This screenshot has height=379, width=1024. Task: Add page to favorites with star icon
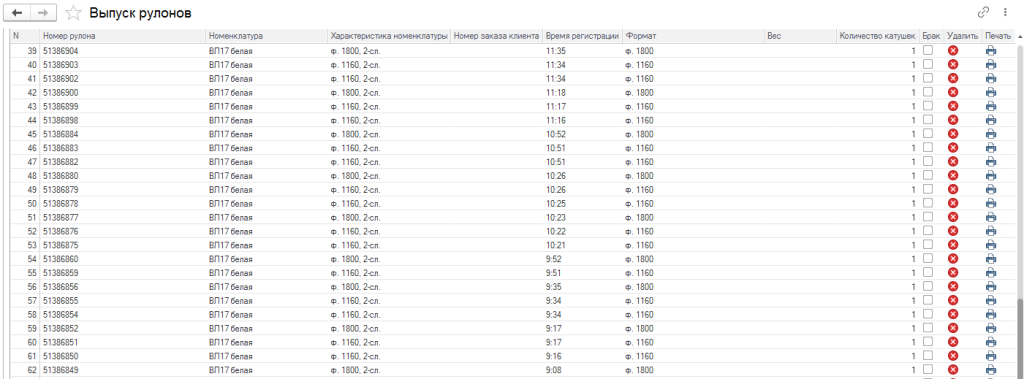coord(74,13)
